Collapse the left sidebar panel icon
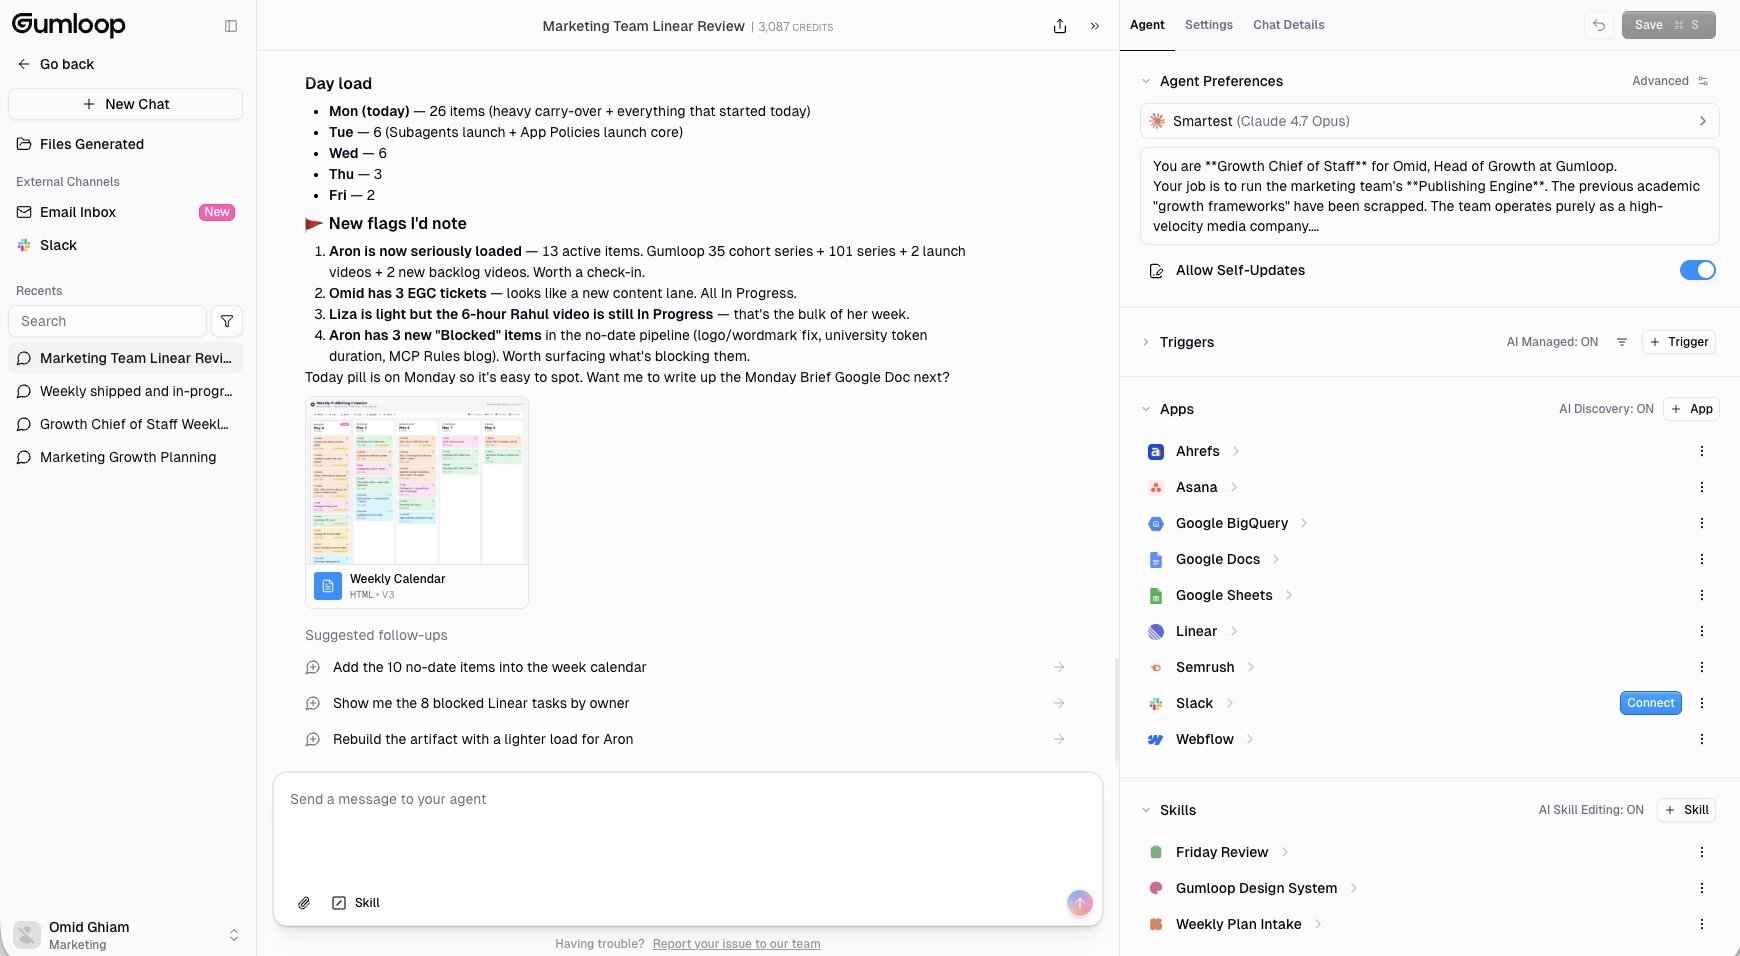 coord(231,26)
